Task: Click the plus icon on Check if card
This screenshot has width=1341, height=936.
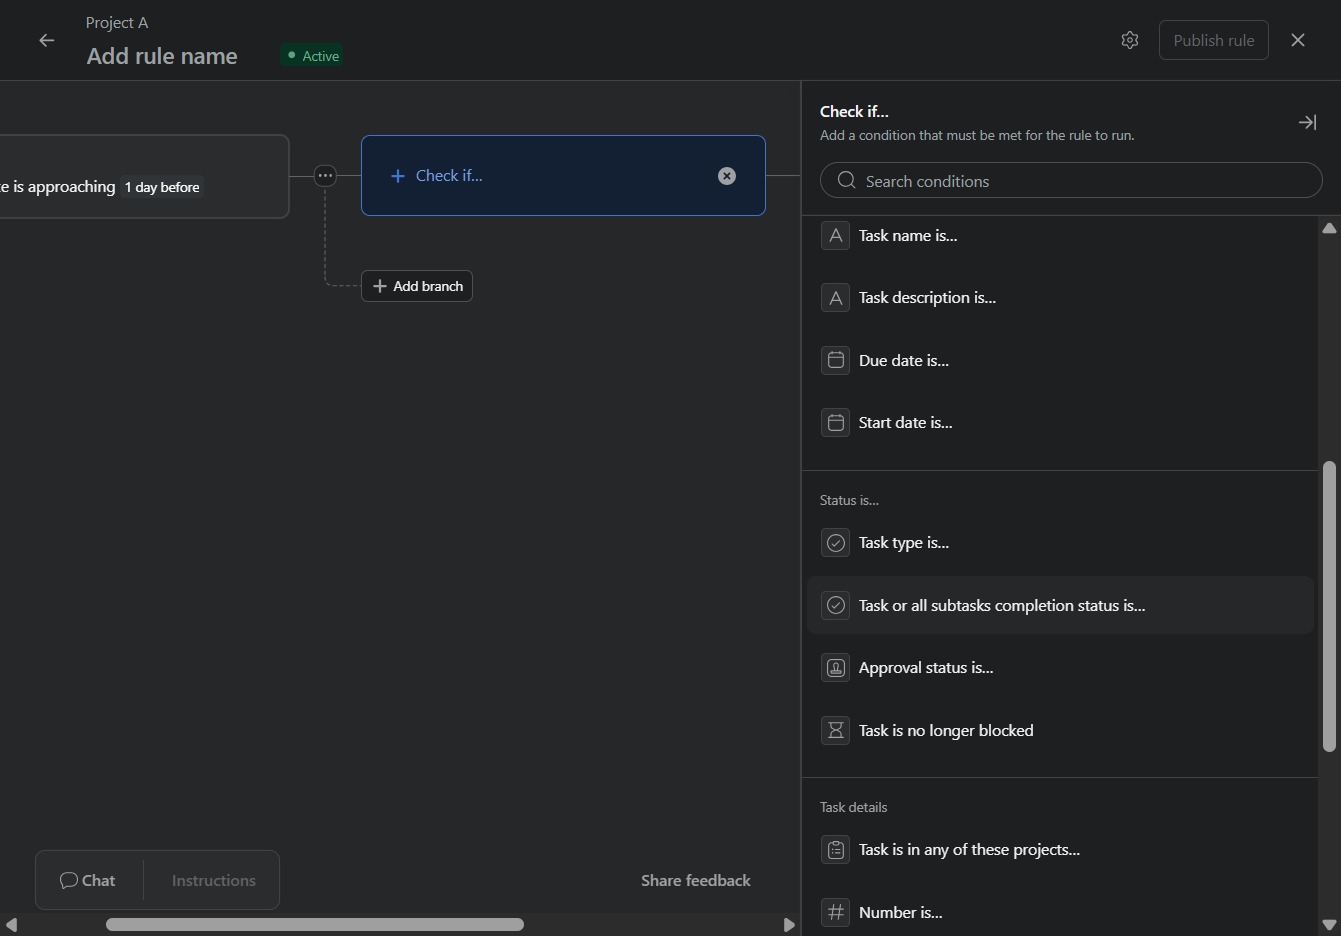Action: 398,176
